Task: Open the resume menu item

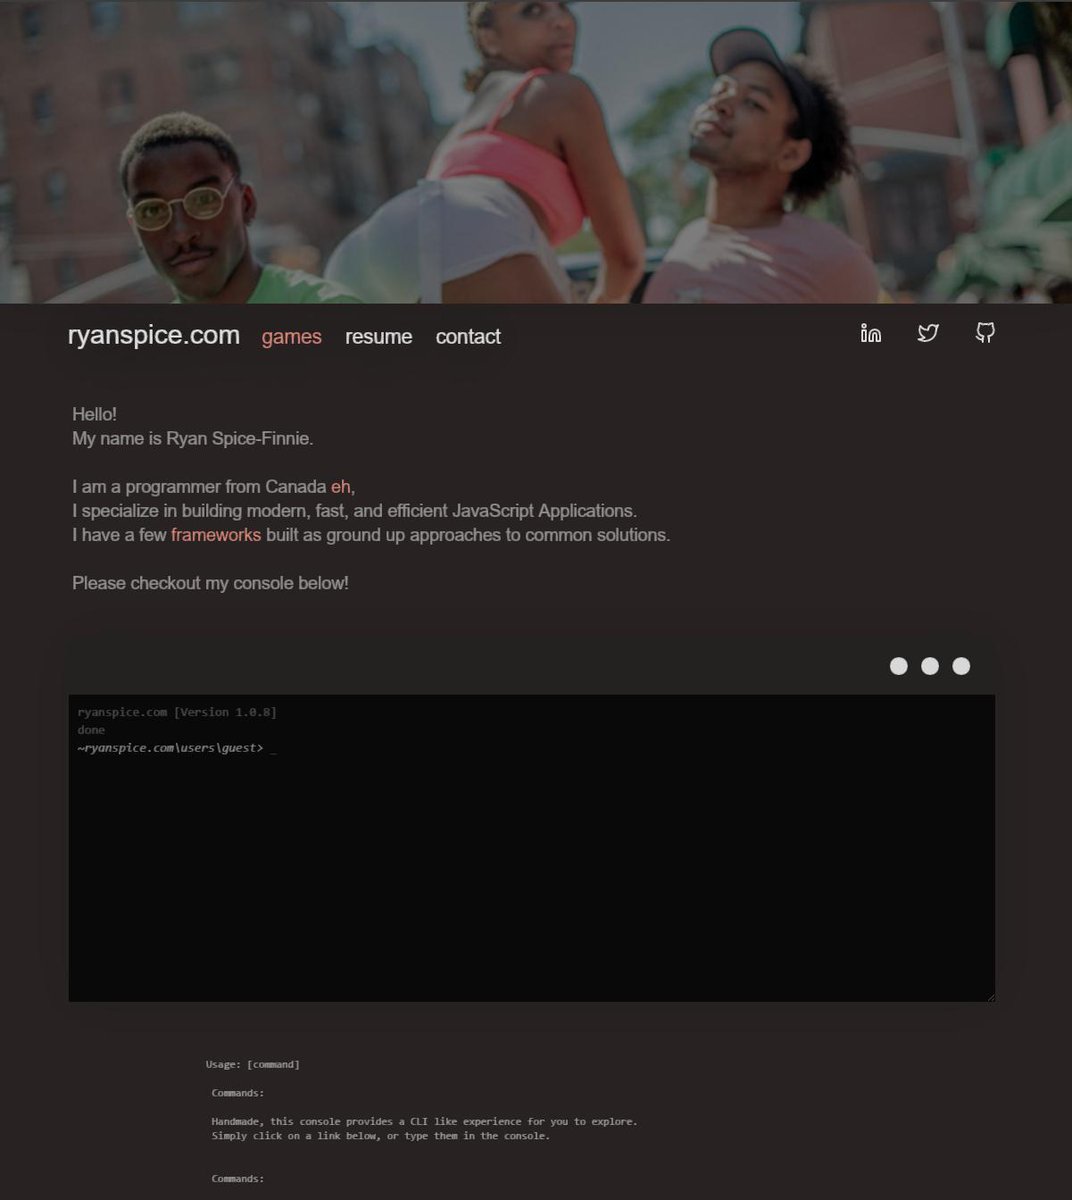Action: click(379, 337)
